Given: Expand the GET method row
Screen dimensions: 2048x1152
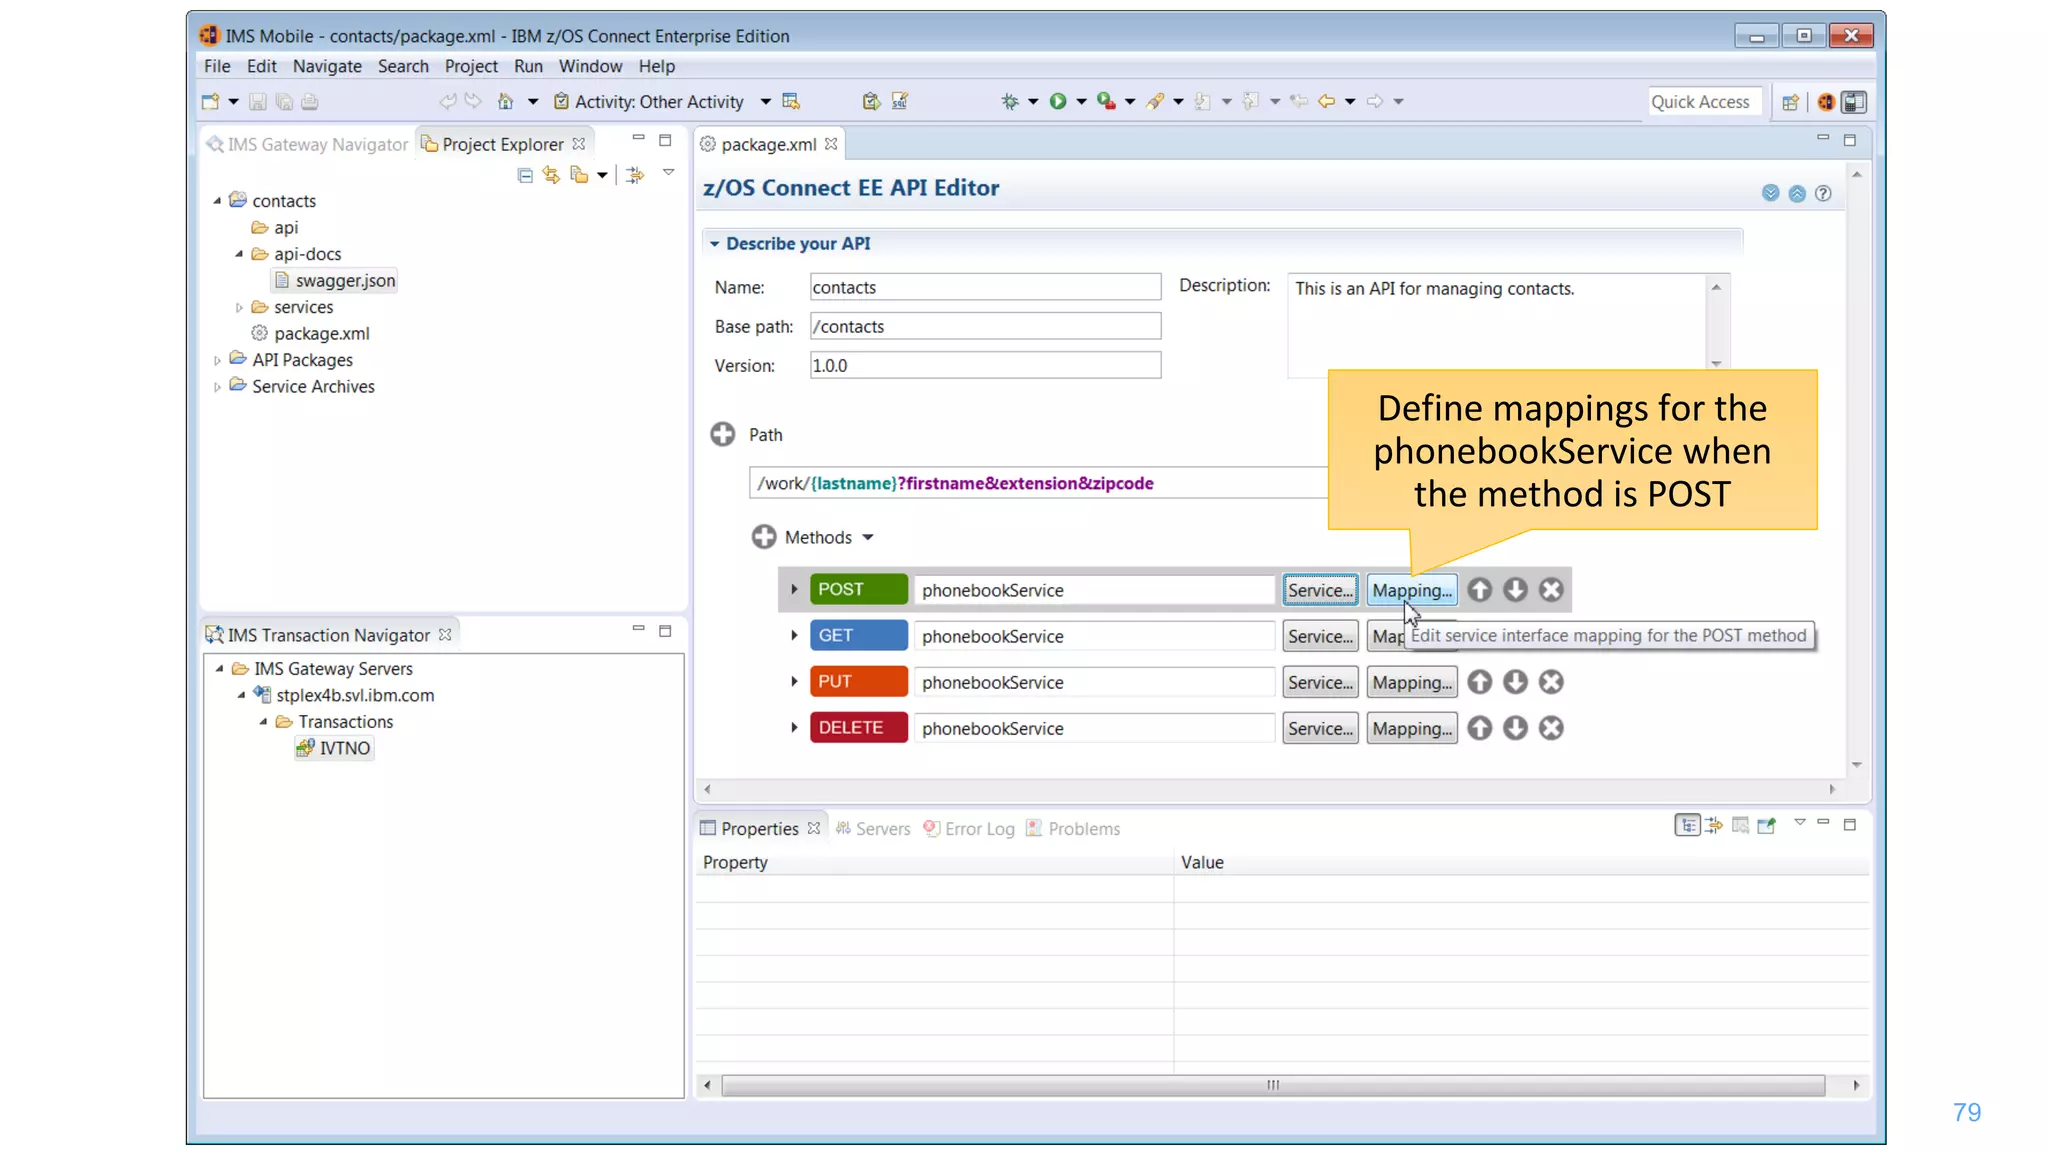Looking at the screenshot, I should tap(794, 635).
